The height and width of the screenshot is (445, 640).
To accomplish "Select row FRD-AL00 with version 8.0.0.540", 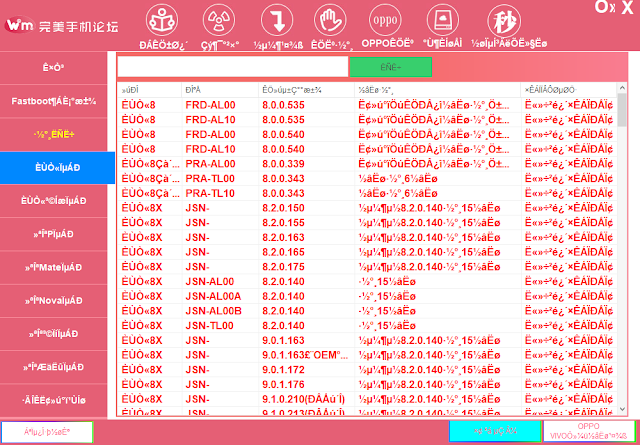I will click(x=367, y=134).
